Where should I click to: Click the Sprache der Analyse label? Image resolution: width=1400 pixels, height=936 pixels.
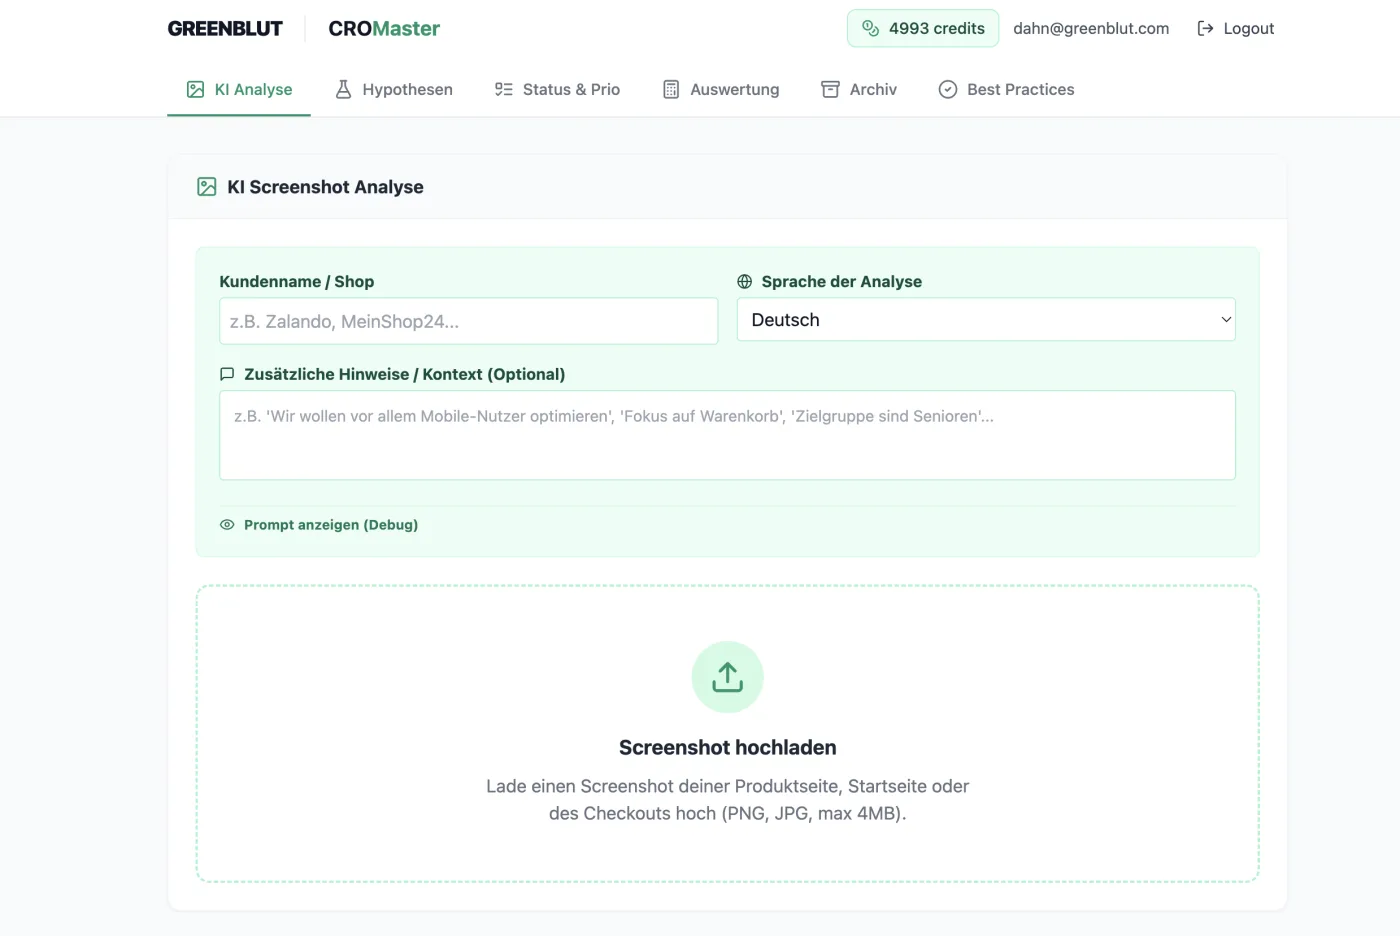[x=842, y=281]
